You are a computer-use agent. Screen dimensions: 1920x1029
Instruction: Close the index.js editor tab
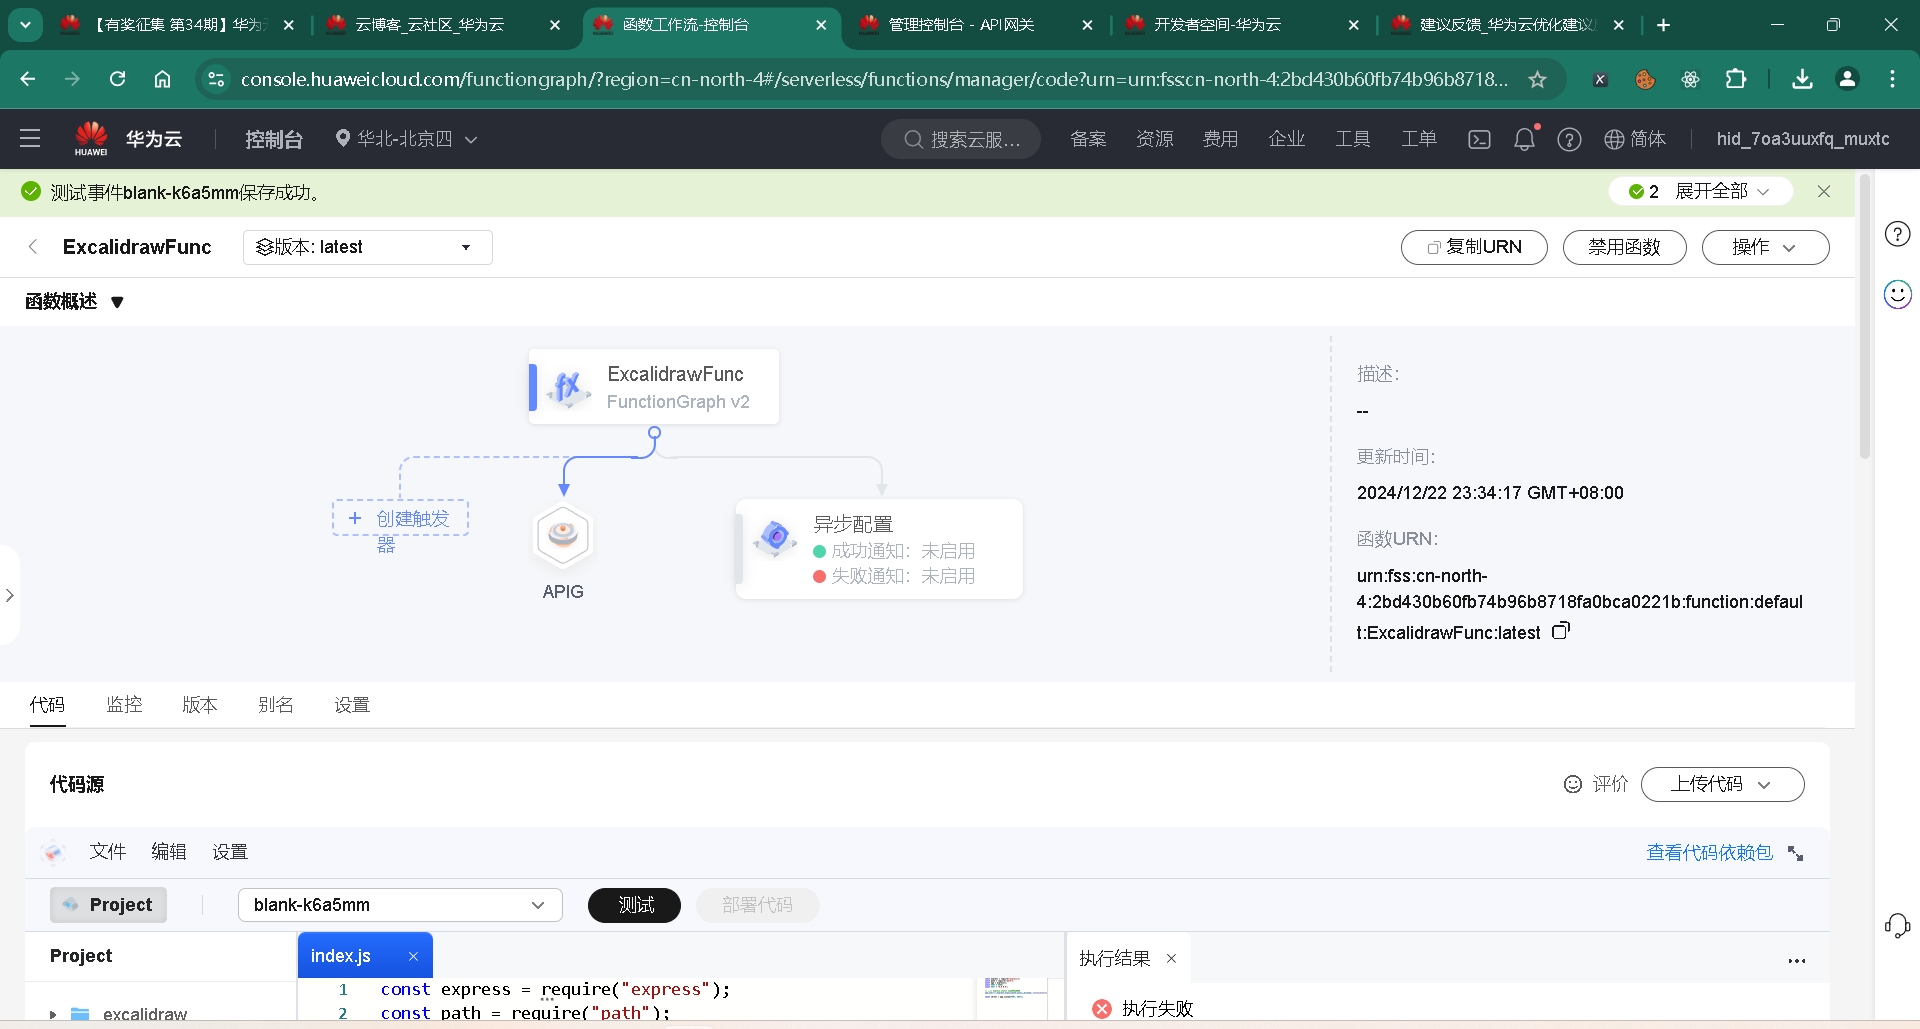413,957
